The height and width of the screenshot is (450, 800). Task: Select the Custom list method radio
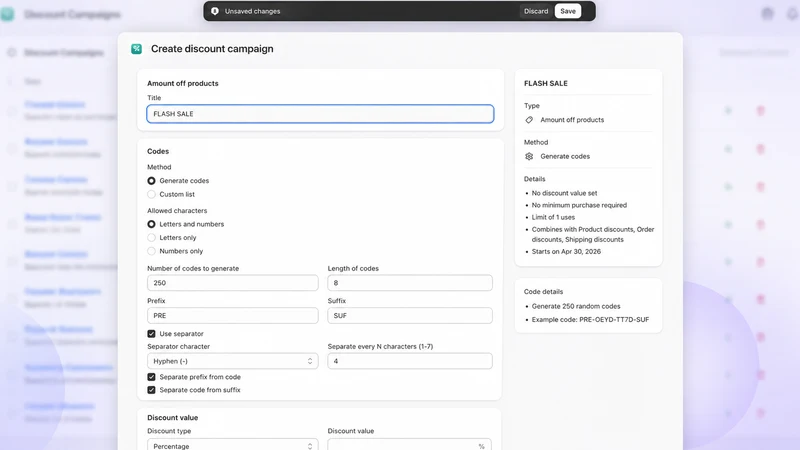click(152, 194)
